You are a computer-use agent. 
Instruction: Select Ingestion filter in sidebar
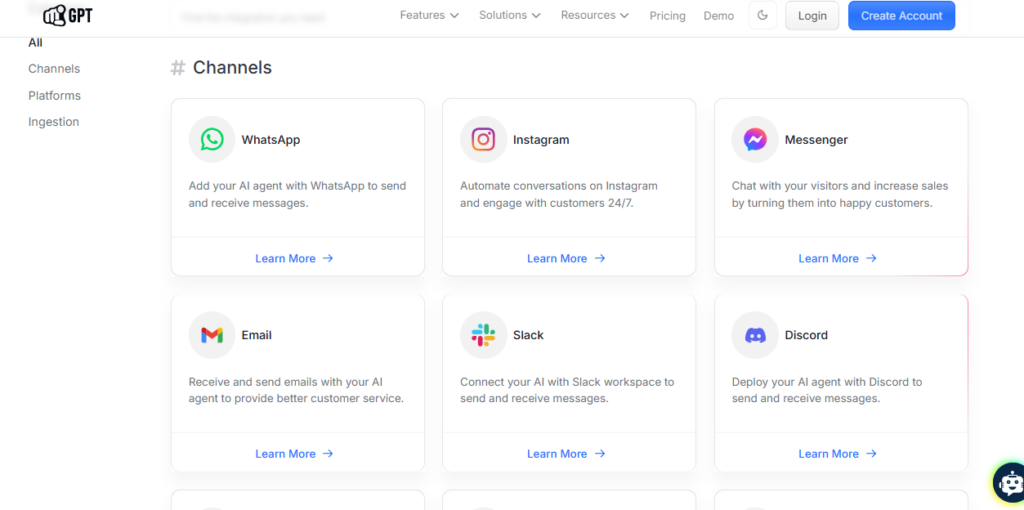tap(54, 121)
